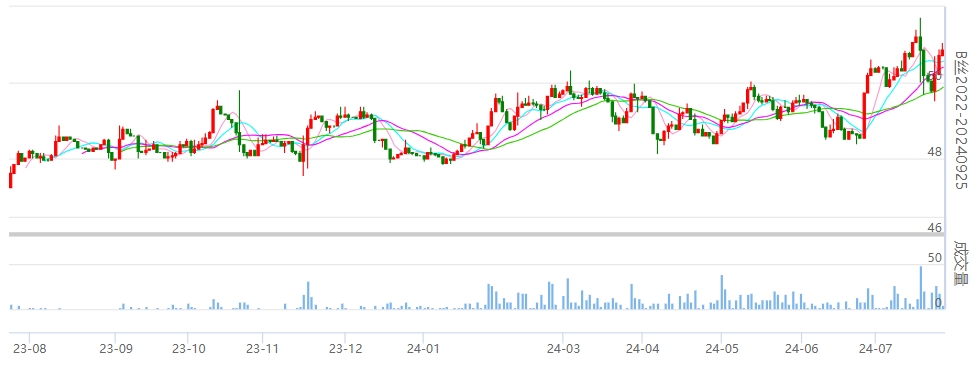Click the 46 price axis label
Viewport: 979px width, 367px height.
(934, 228)
